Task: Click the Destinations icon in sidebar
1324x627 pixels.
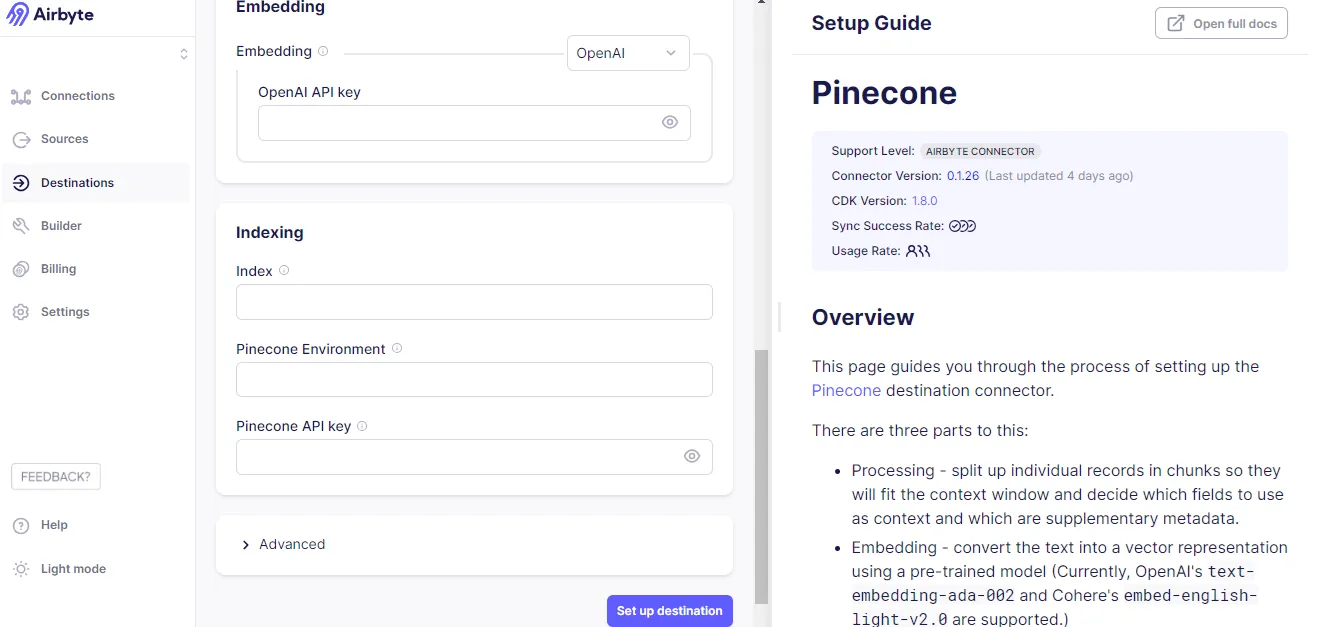Action: [x=21, y=183]
